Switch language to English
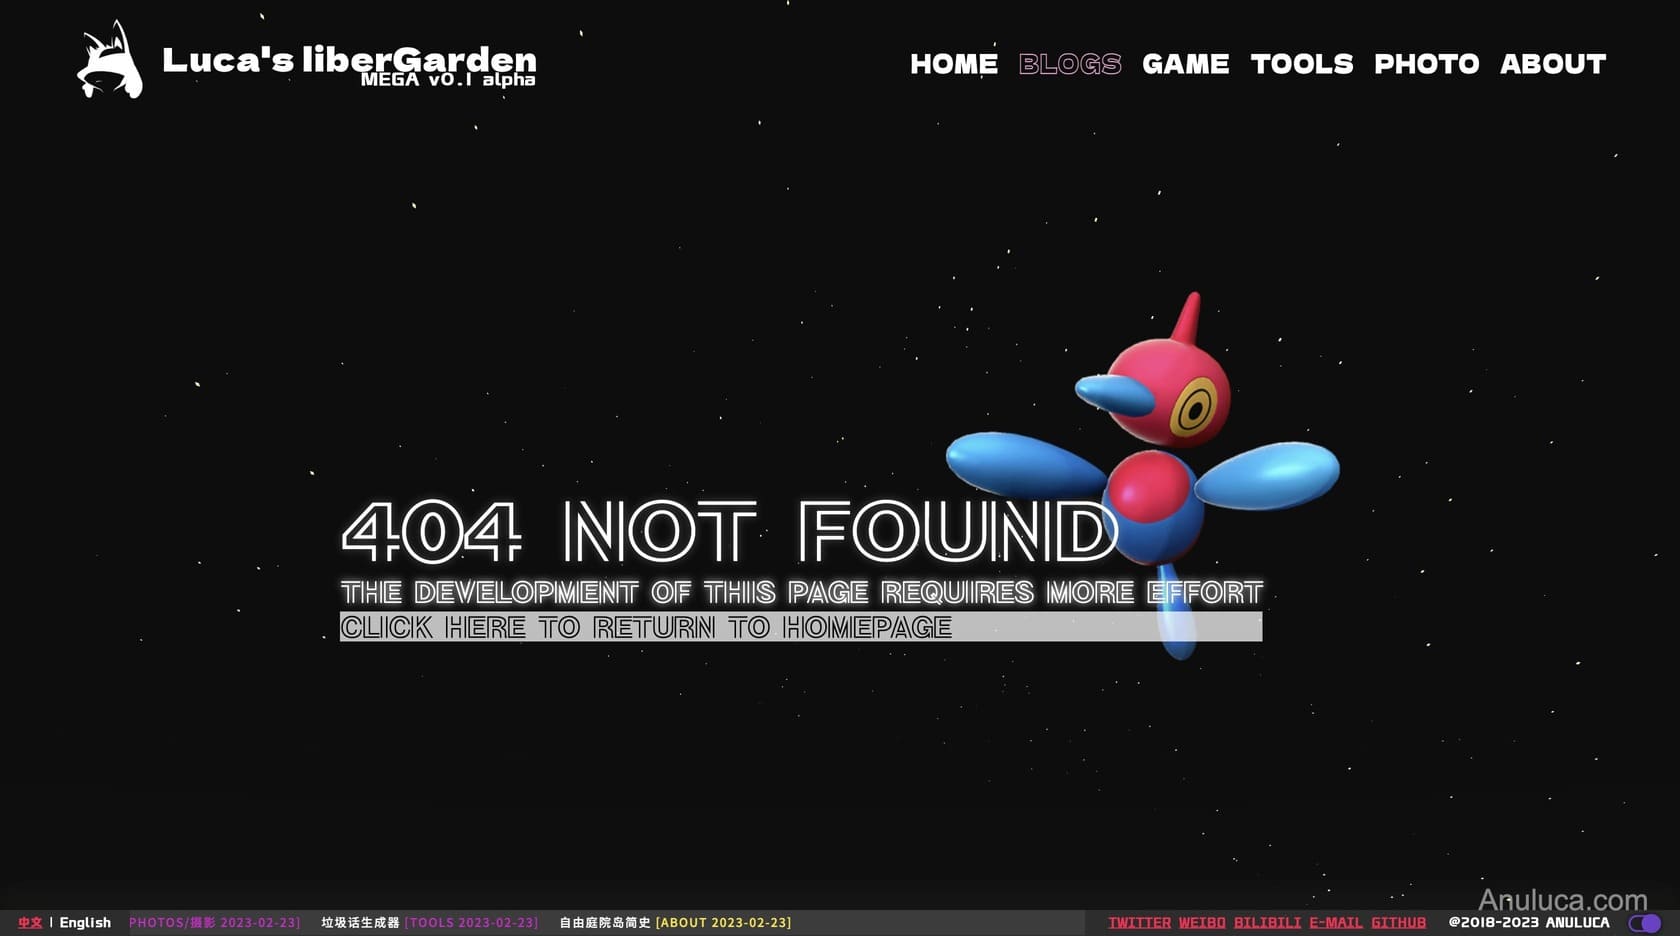This screenshot has width=1680, height=936. coord(85,922)
